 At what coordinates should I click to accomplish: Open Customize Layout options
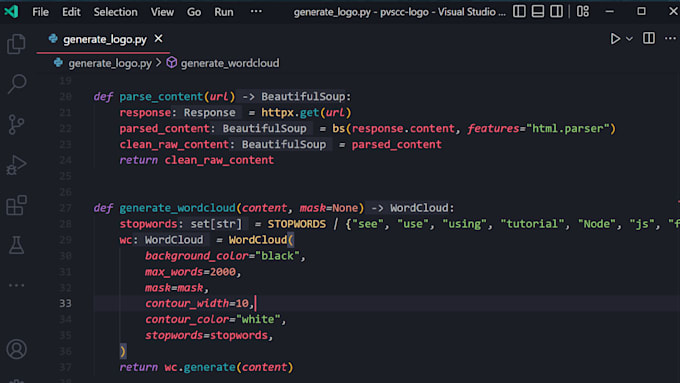pyautogui.click(x=583, y=11)
